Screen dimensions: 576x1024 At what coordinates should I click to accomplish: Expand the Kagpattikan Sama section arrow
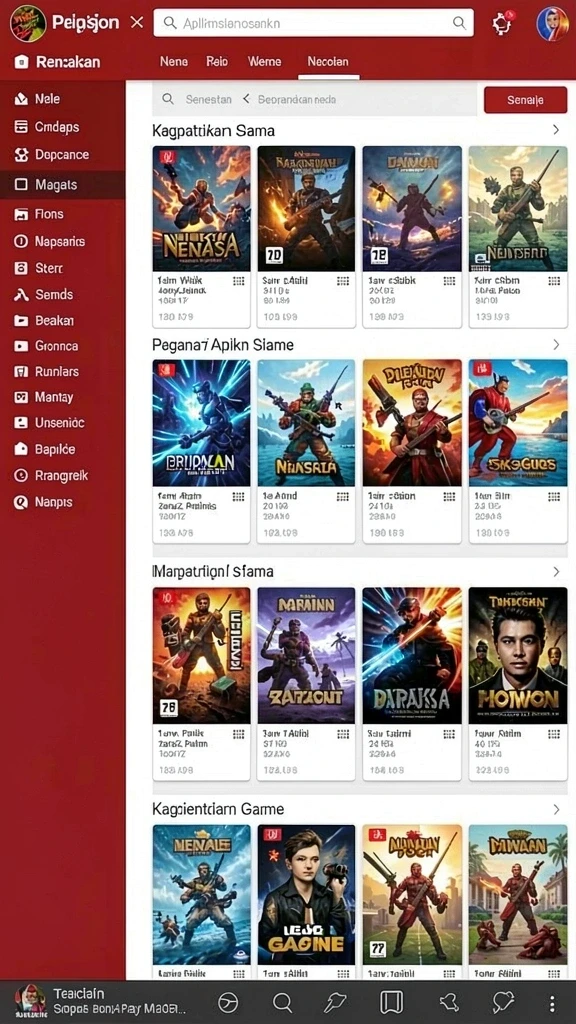[556, 130]
